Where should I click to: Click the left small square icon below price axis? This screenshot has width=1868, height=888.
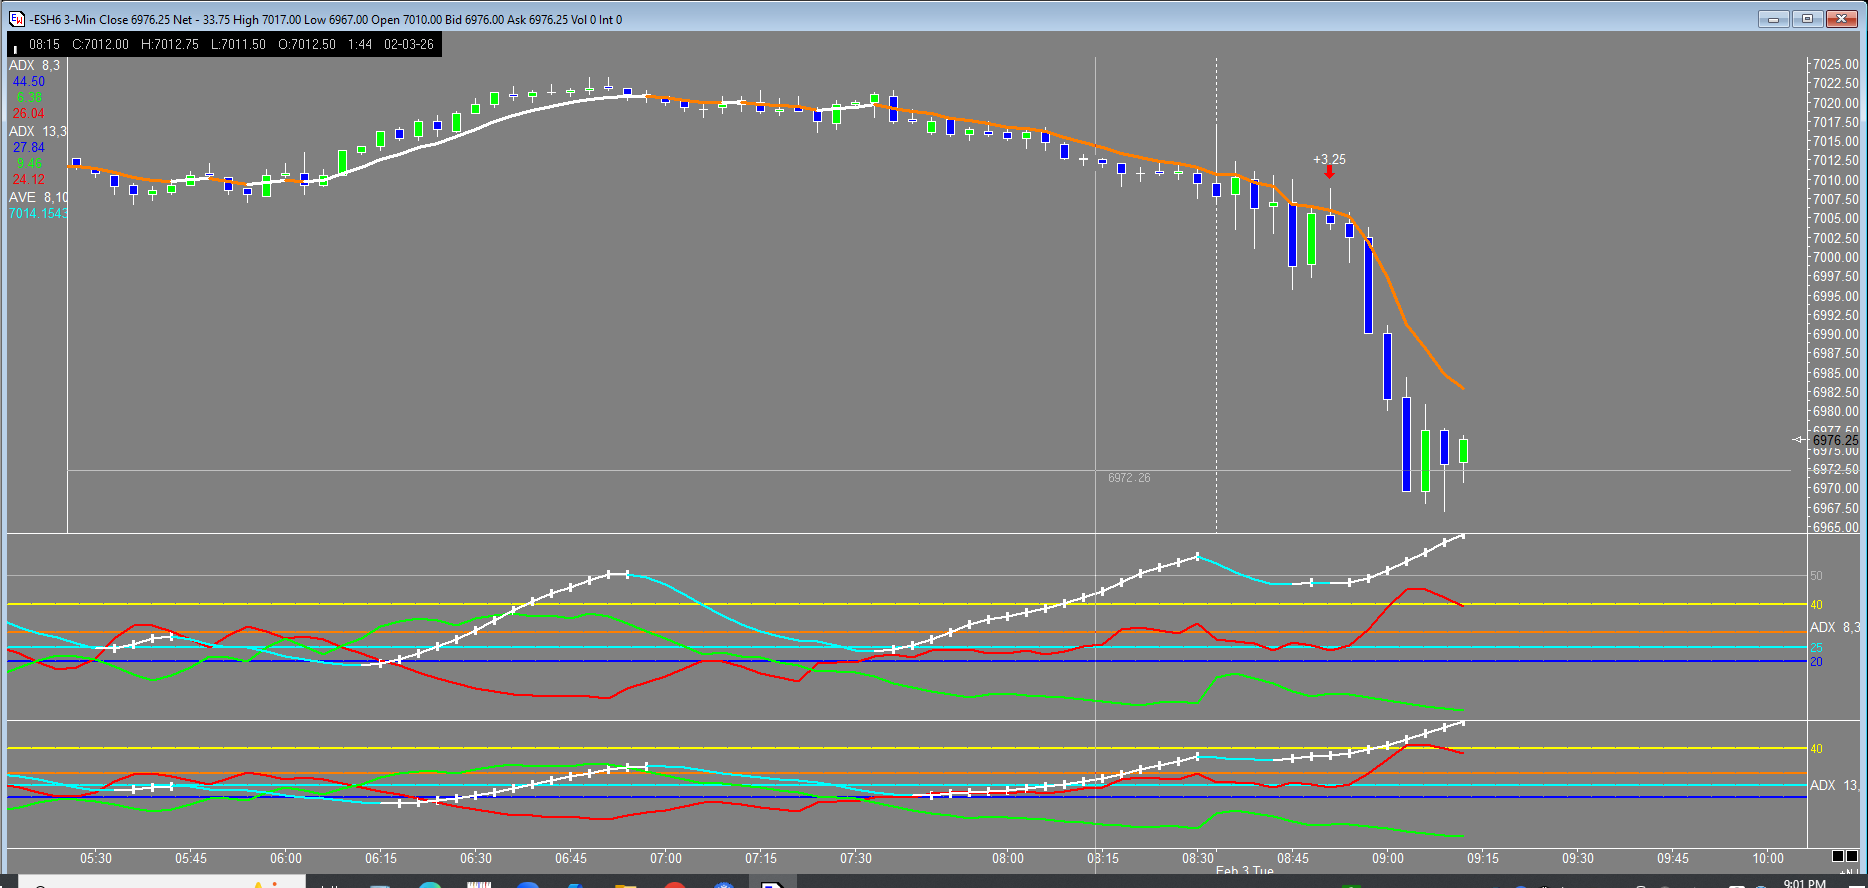click(1838, 856)
